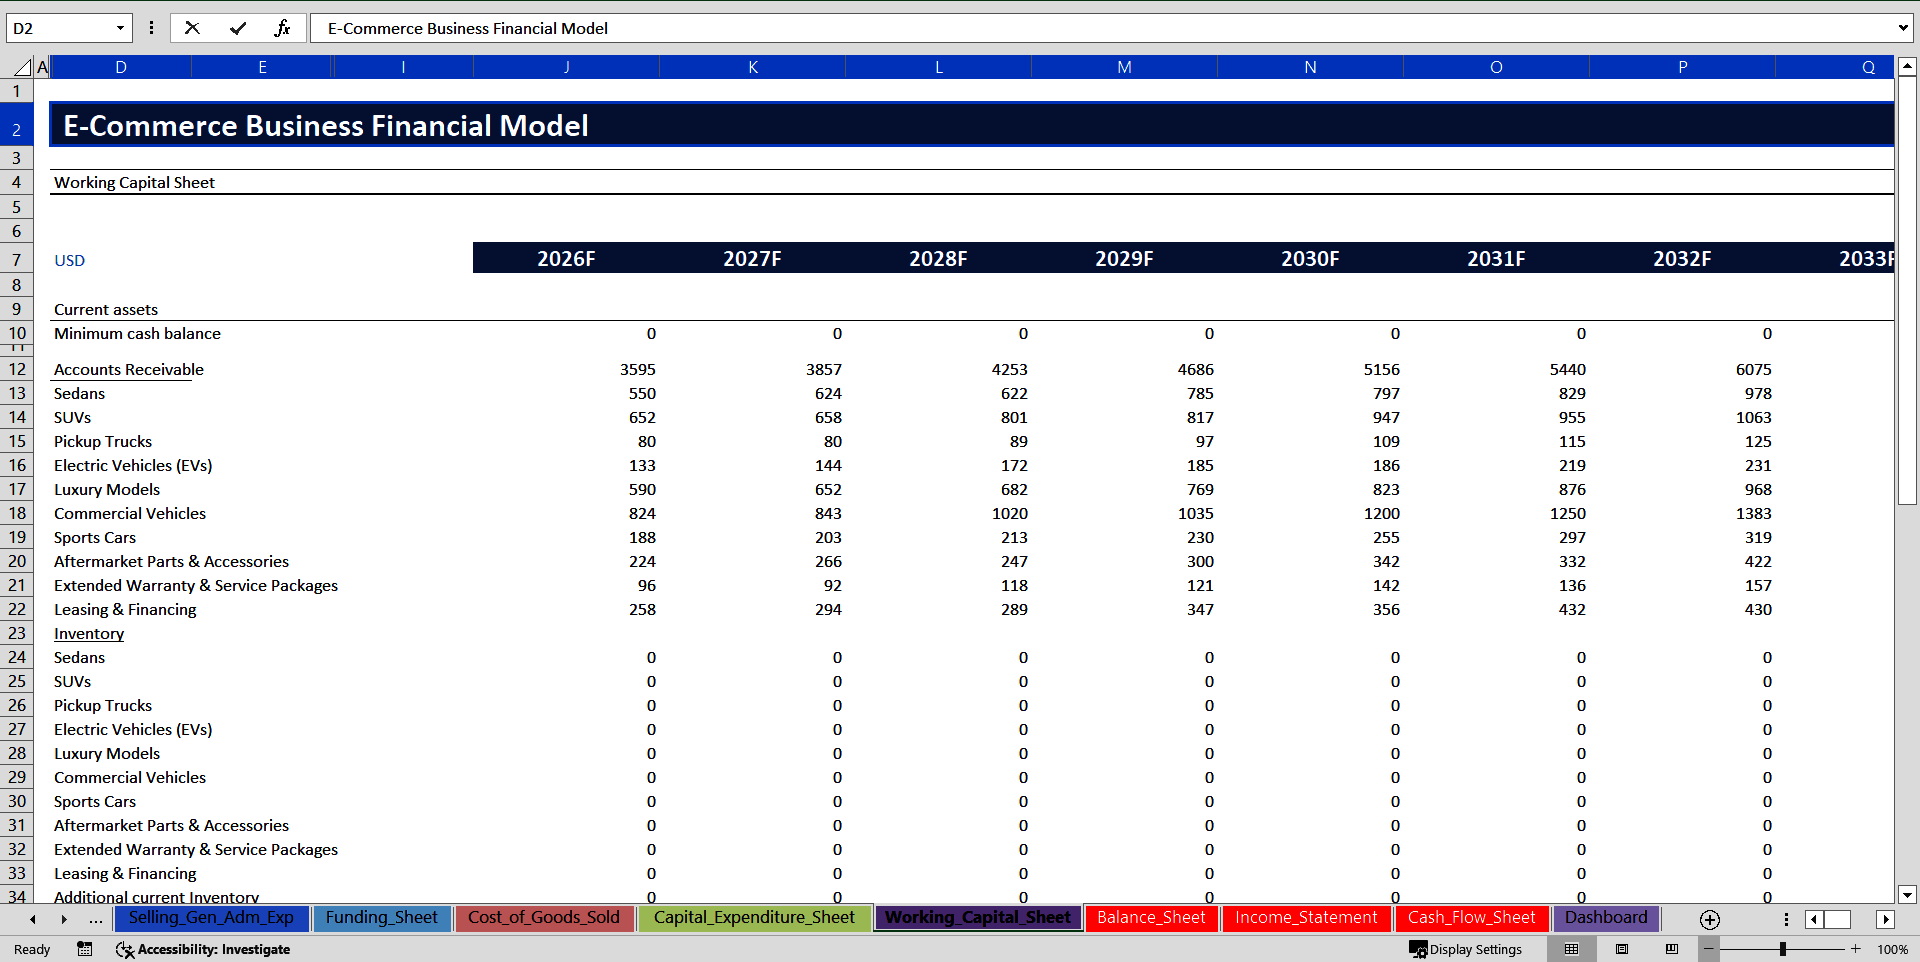Click the formula bar text field

coord(1100,28)
